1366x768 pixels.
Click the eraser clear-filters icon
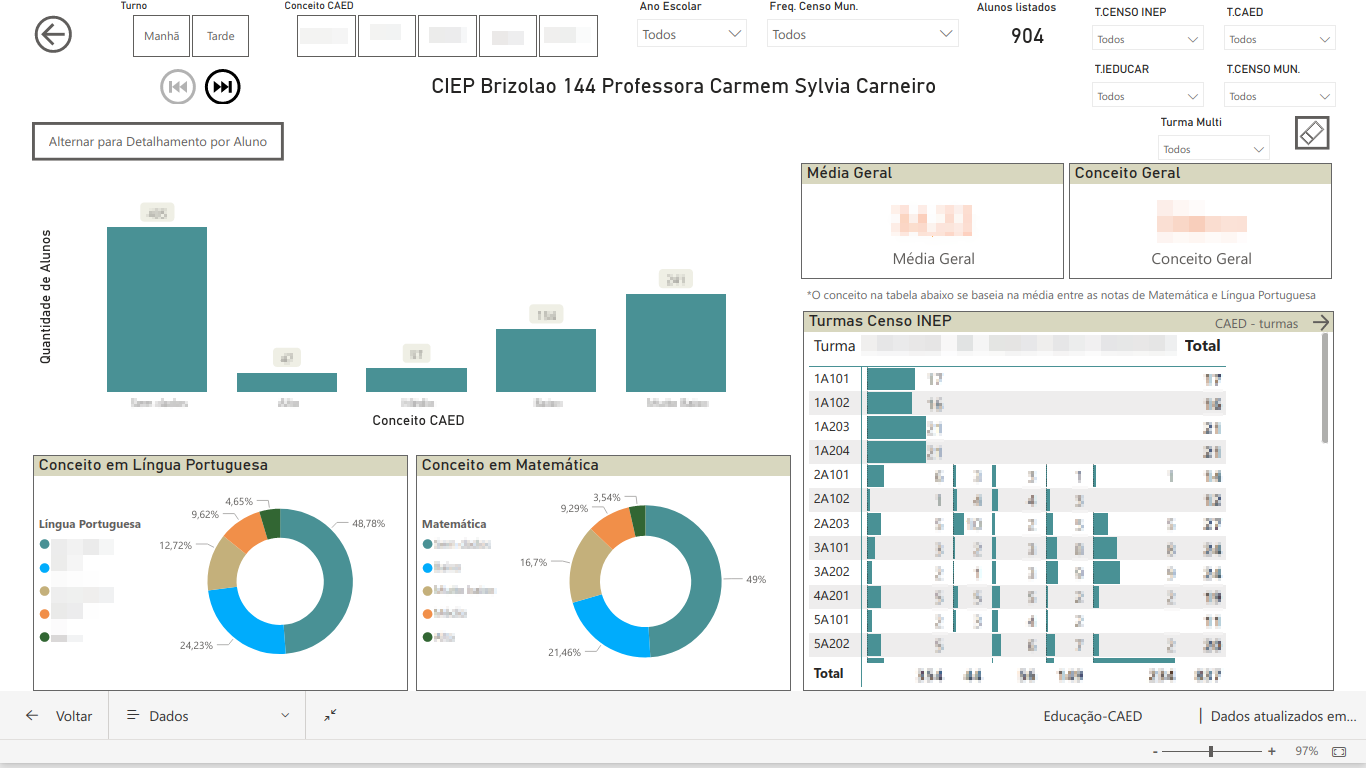tap(1312, 132)
